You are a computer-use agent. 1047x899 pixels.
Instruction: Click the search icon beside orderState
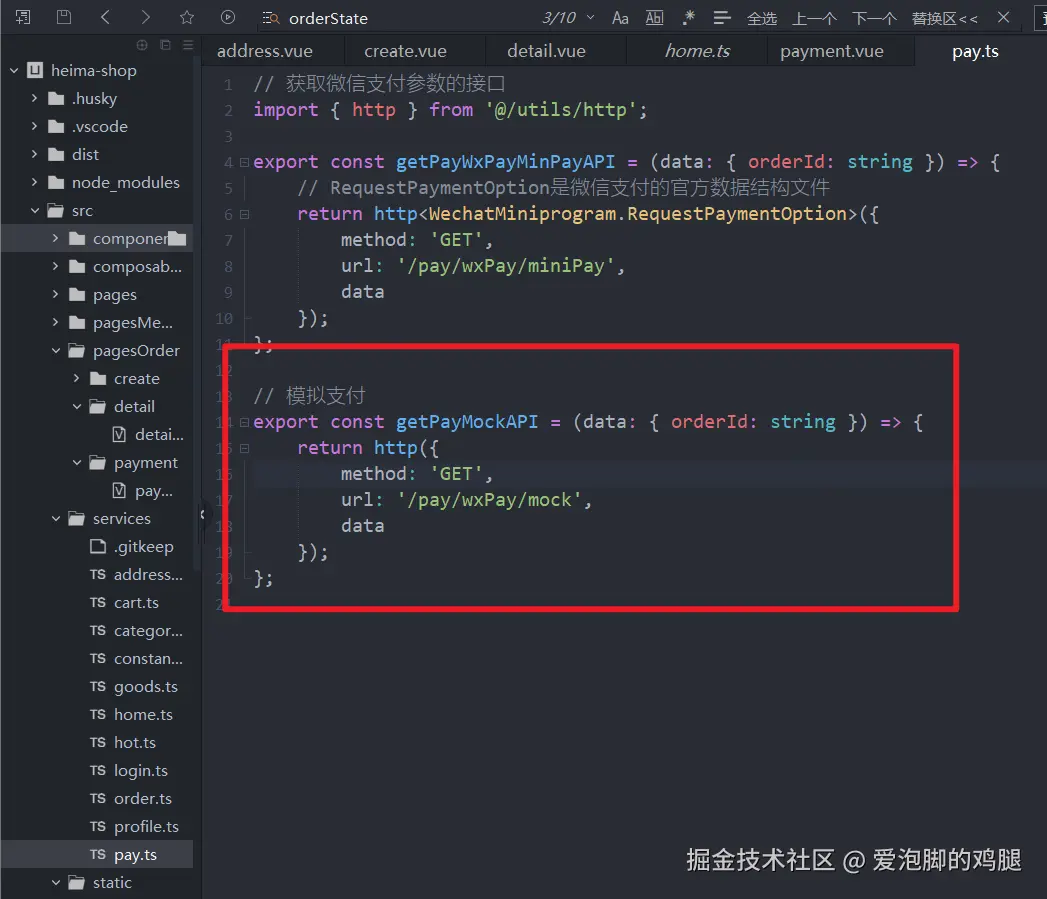270,18
